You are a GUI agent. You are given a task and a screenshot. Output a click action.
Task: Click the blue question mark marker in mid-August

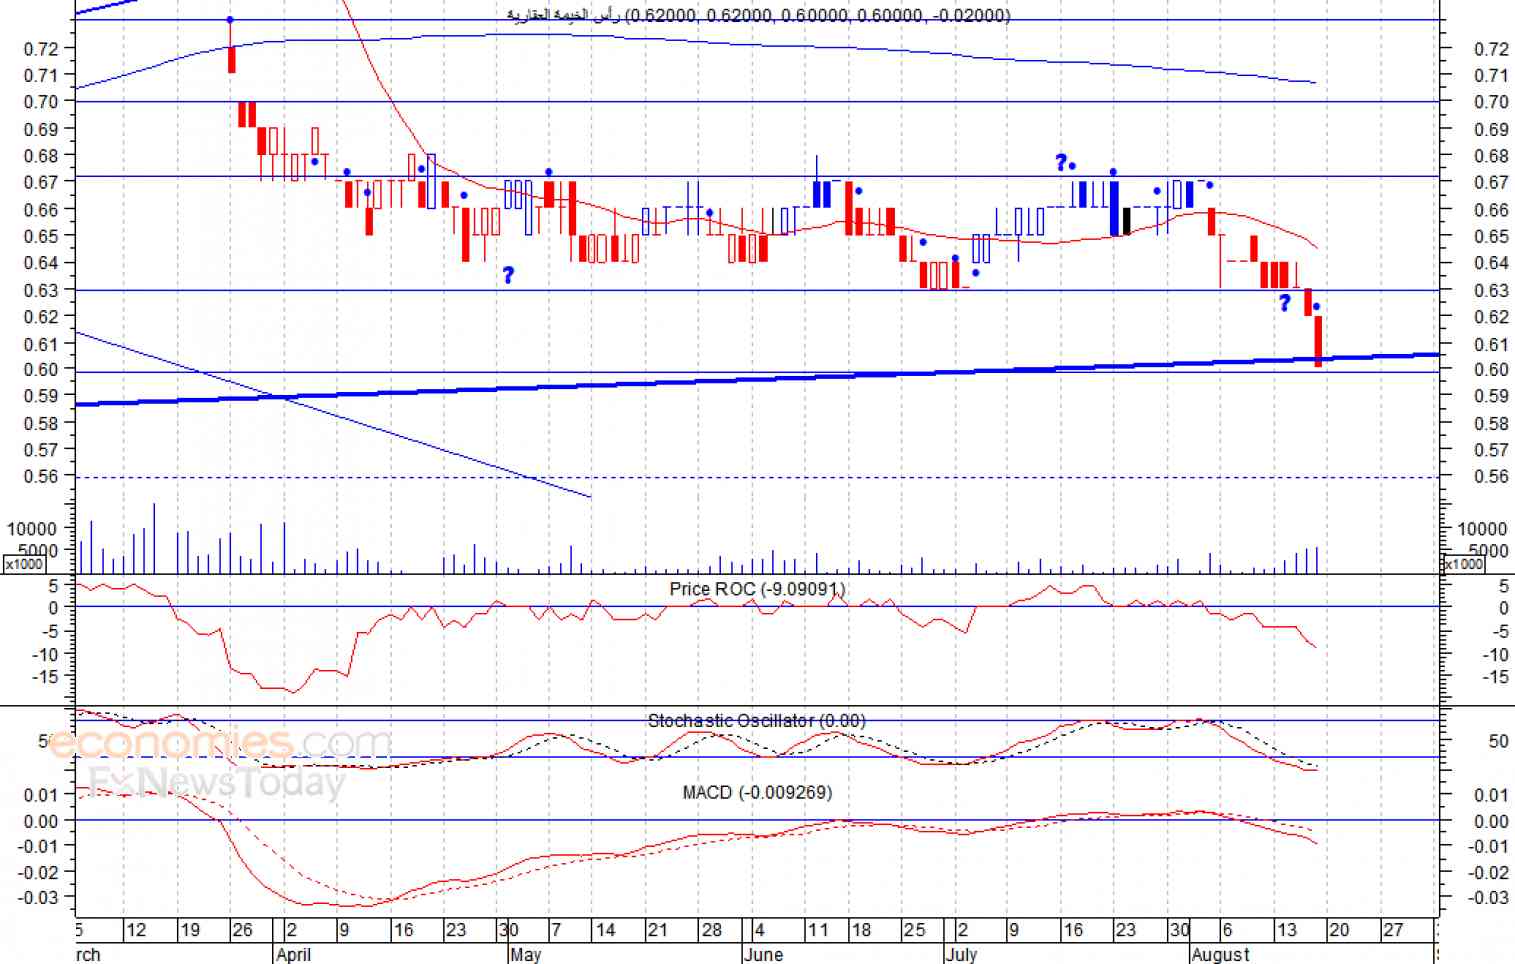click(x=1285, y=303)
